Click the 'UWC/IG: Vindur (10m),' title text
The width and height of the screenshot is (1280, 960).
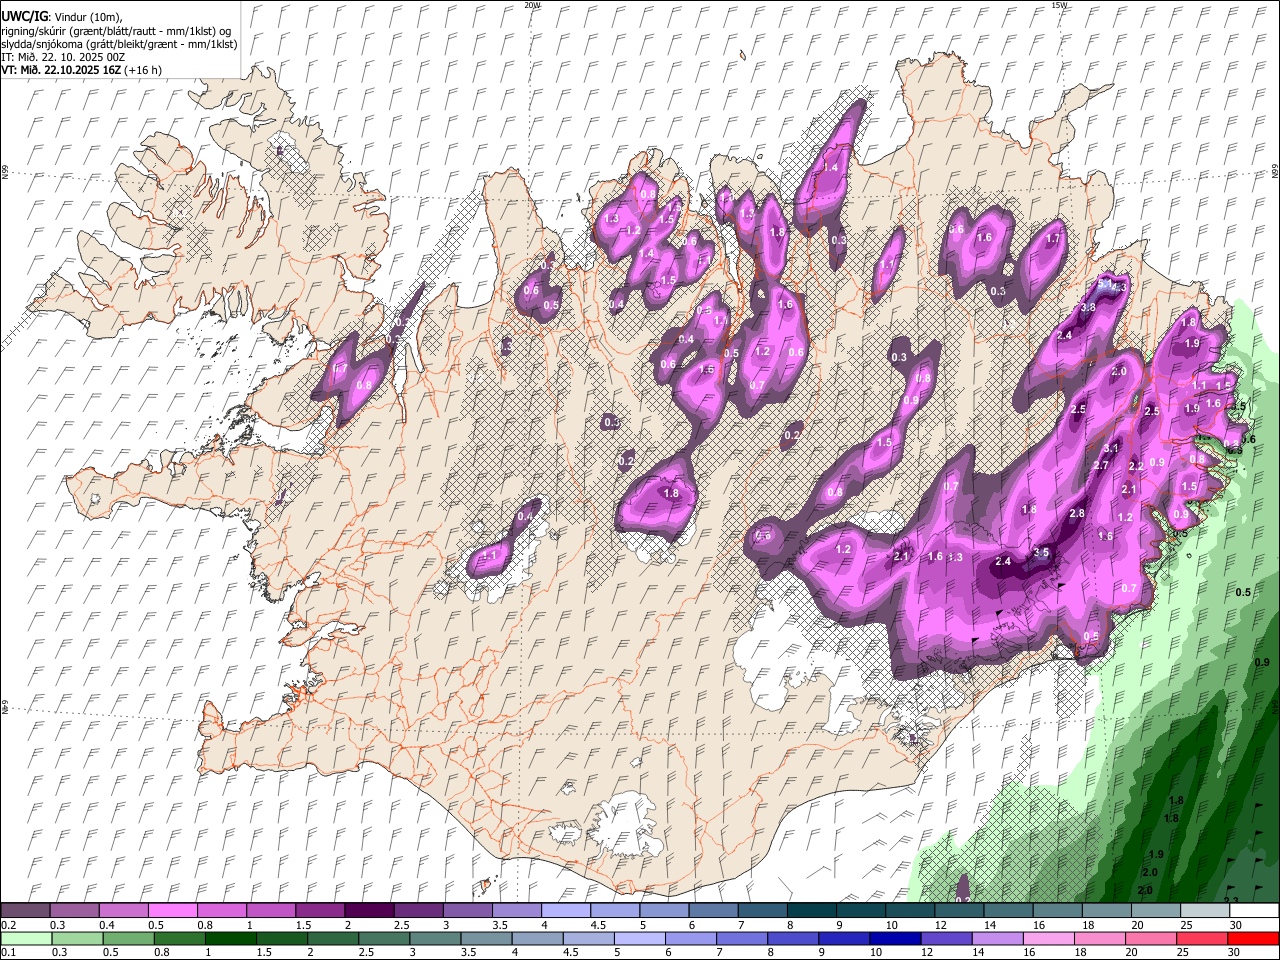click(x=62, y=17)
